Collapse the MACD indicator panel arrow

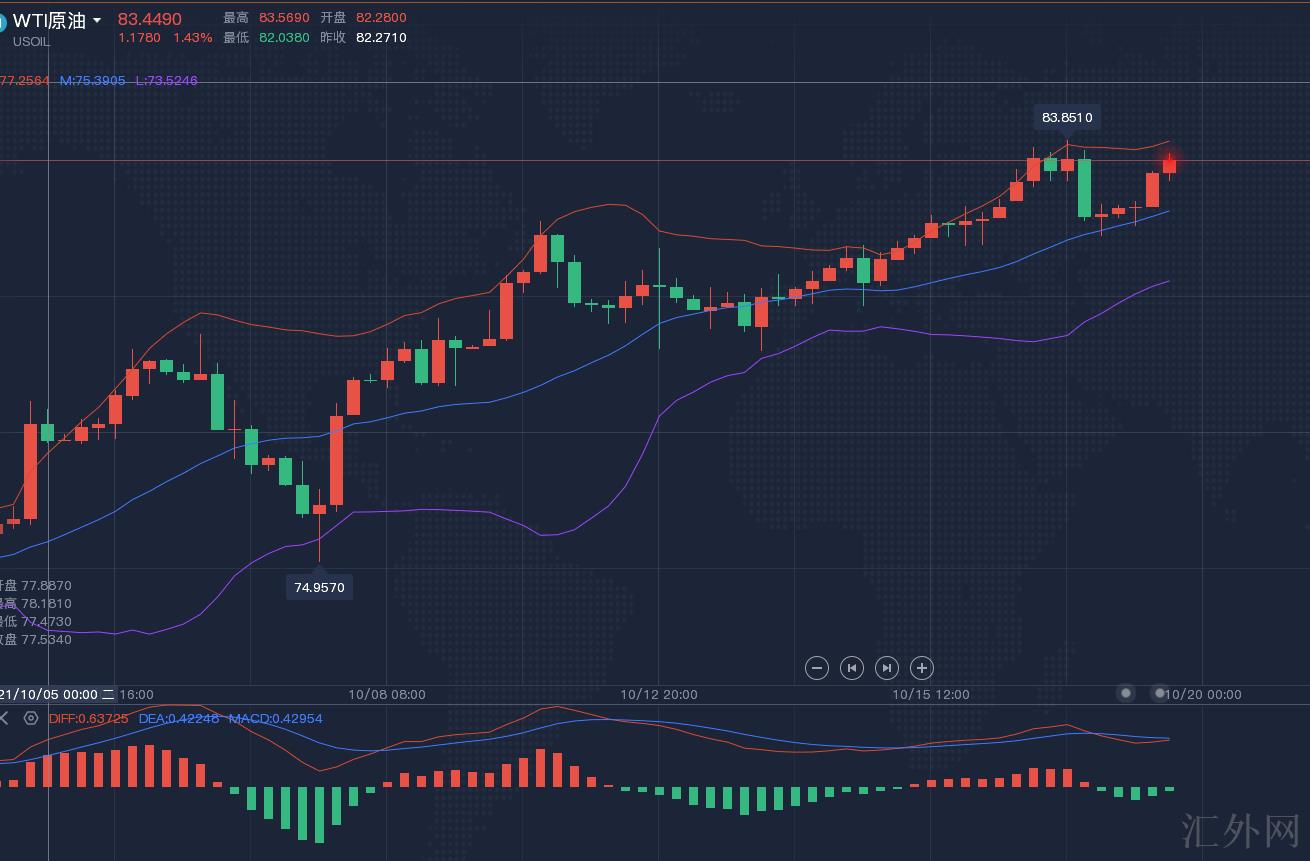click(x=5, y=718)
